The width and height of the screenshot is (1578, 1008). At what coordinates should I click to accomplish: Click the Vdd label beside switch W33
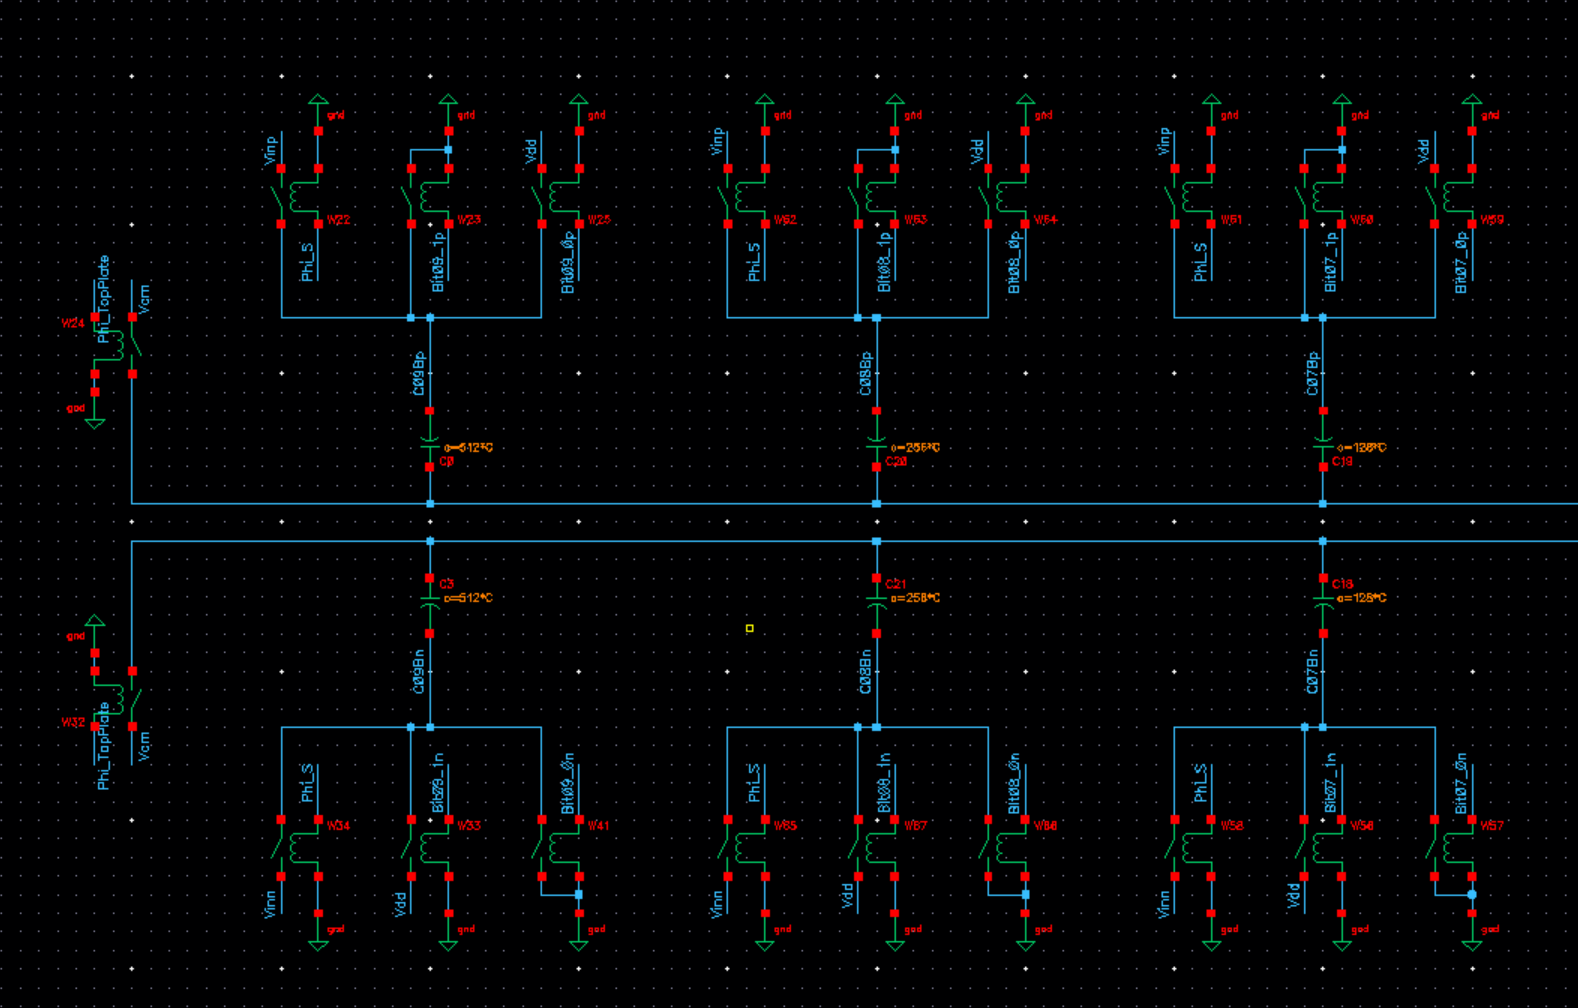401,902
